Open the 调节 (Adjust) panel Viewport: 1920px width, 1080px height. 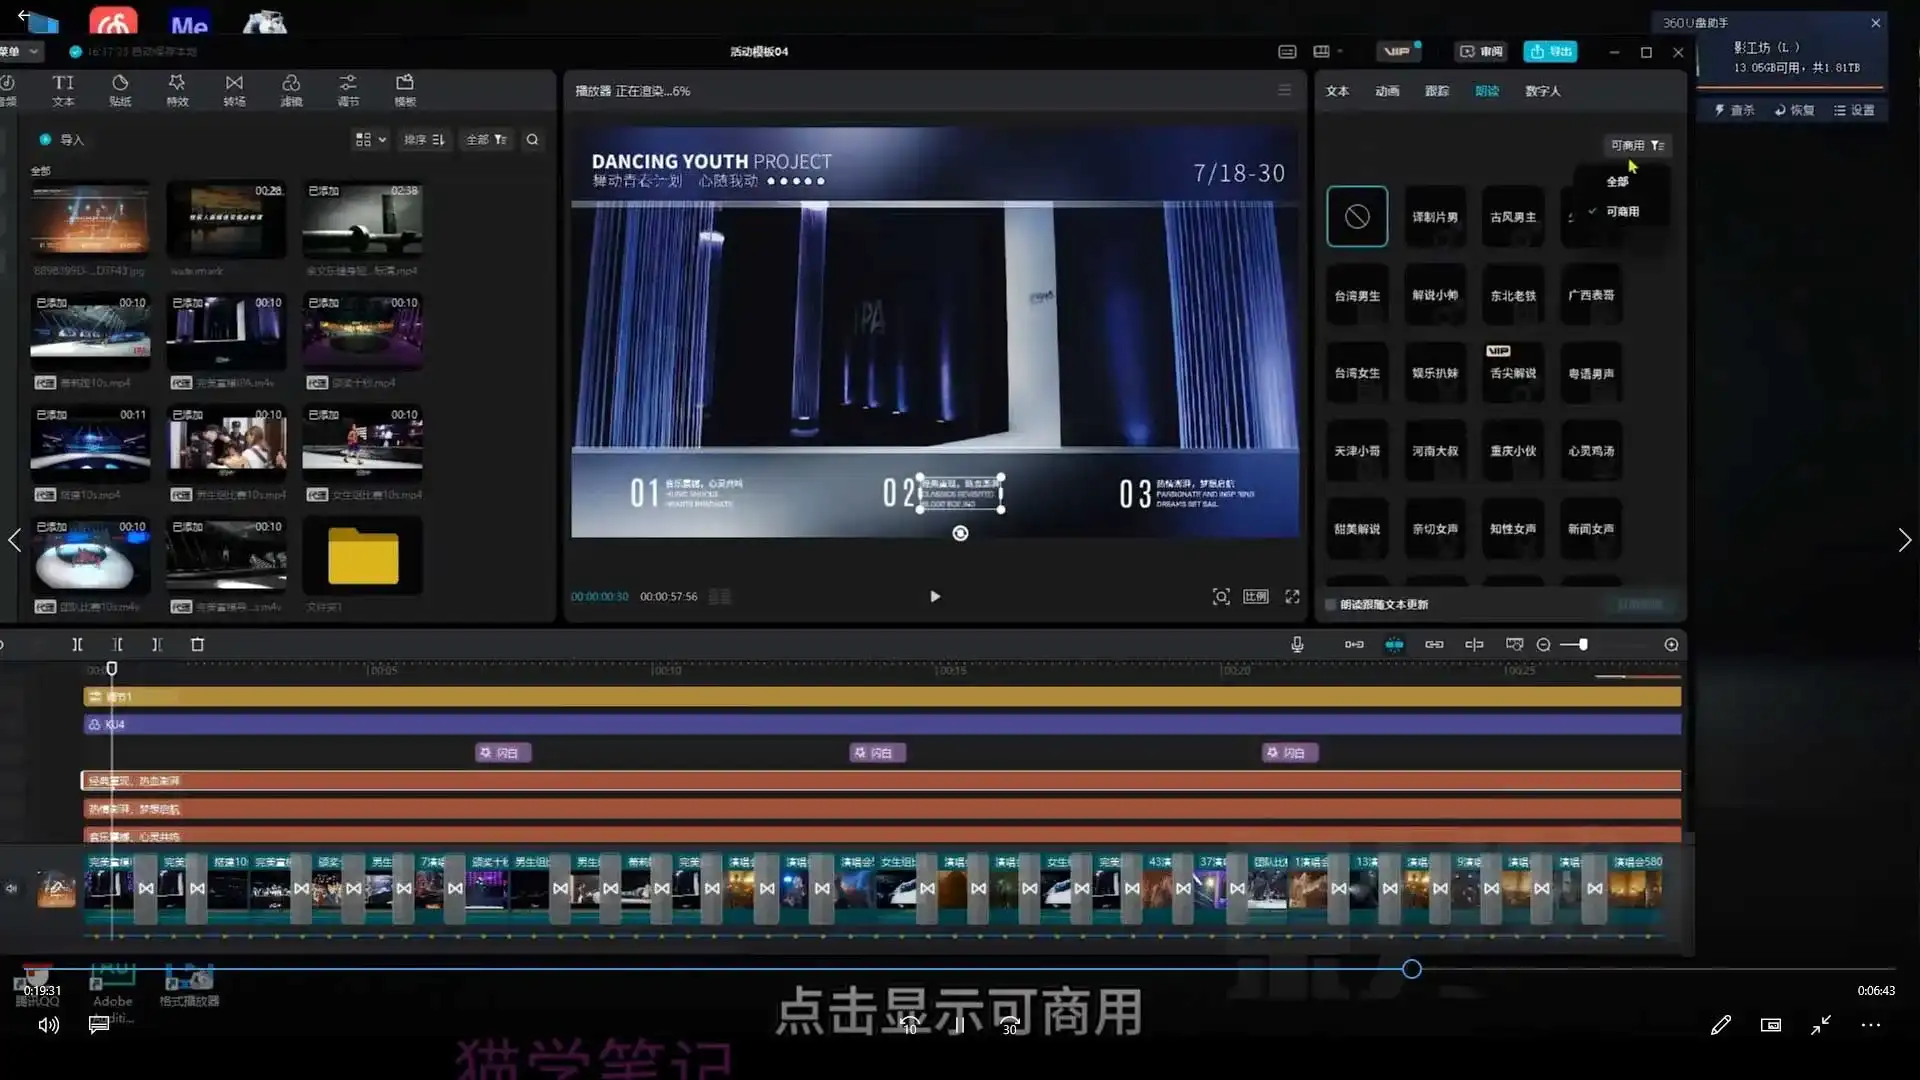tap(348, 90)
